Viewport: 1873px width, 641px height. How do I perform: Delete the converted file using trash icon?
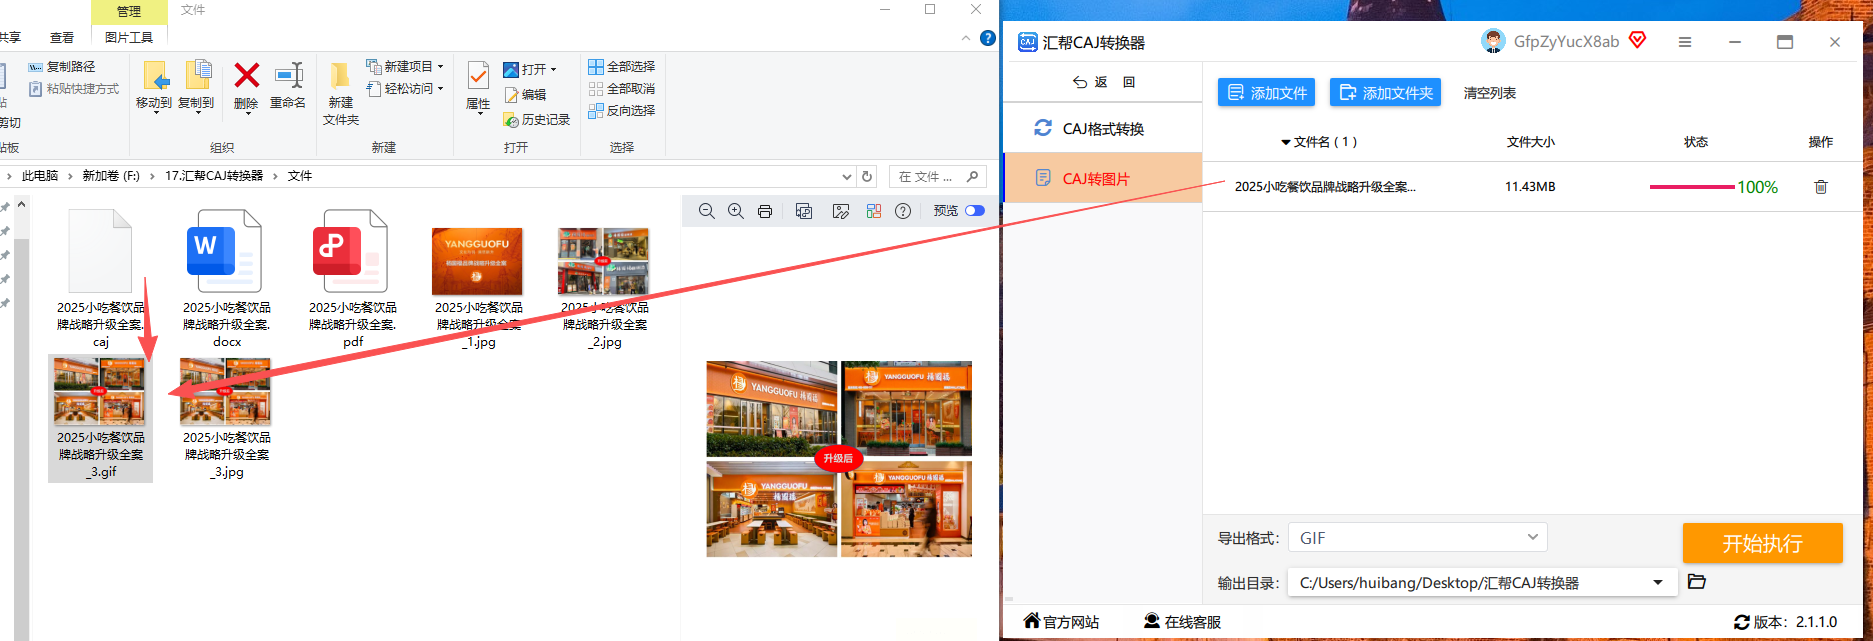1821,187
